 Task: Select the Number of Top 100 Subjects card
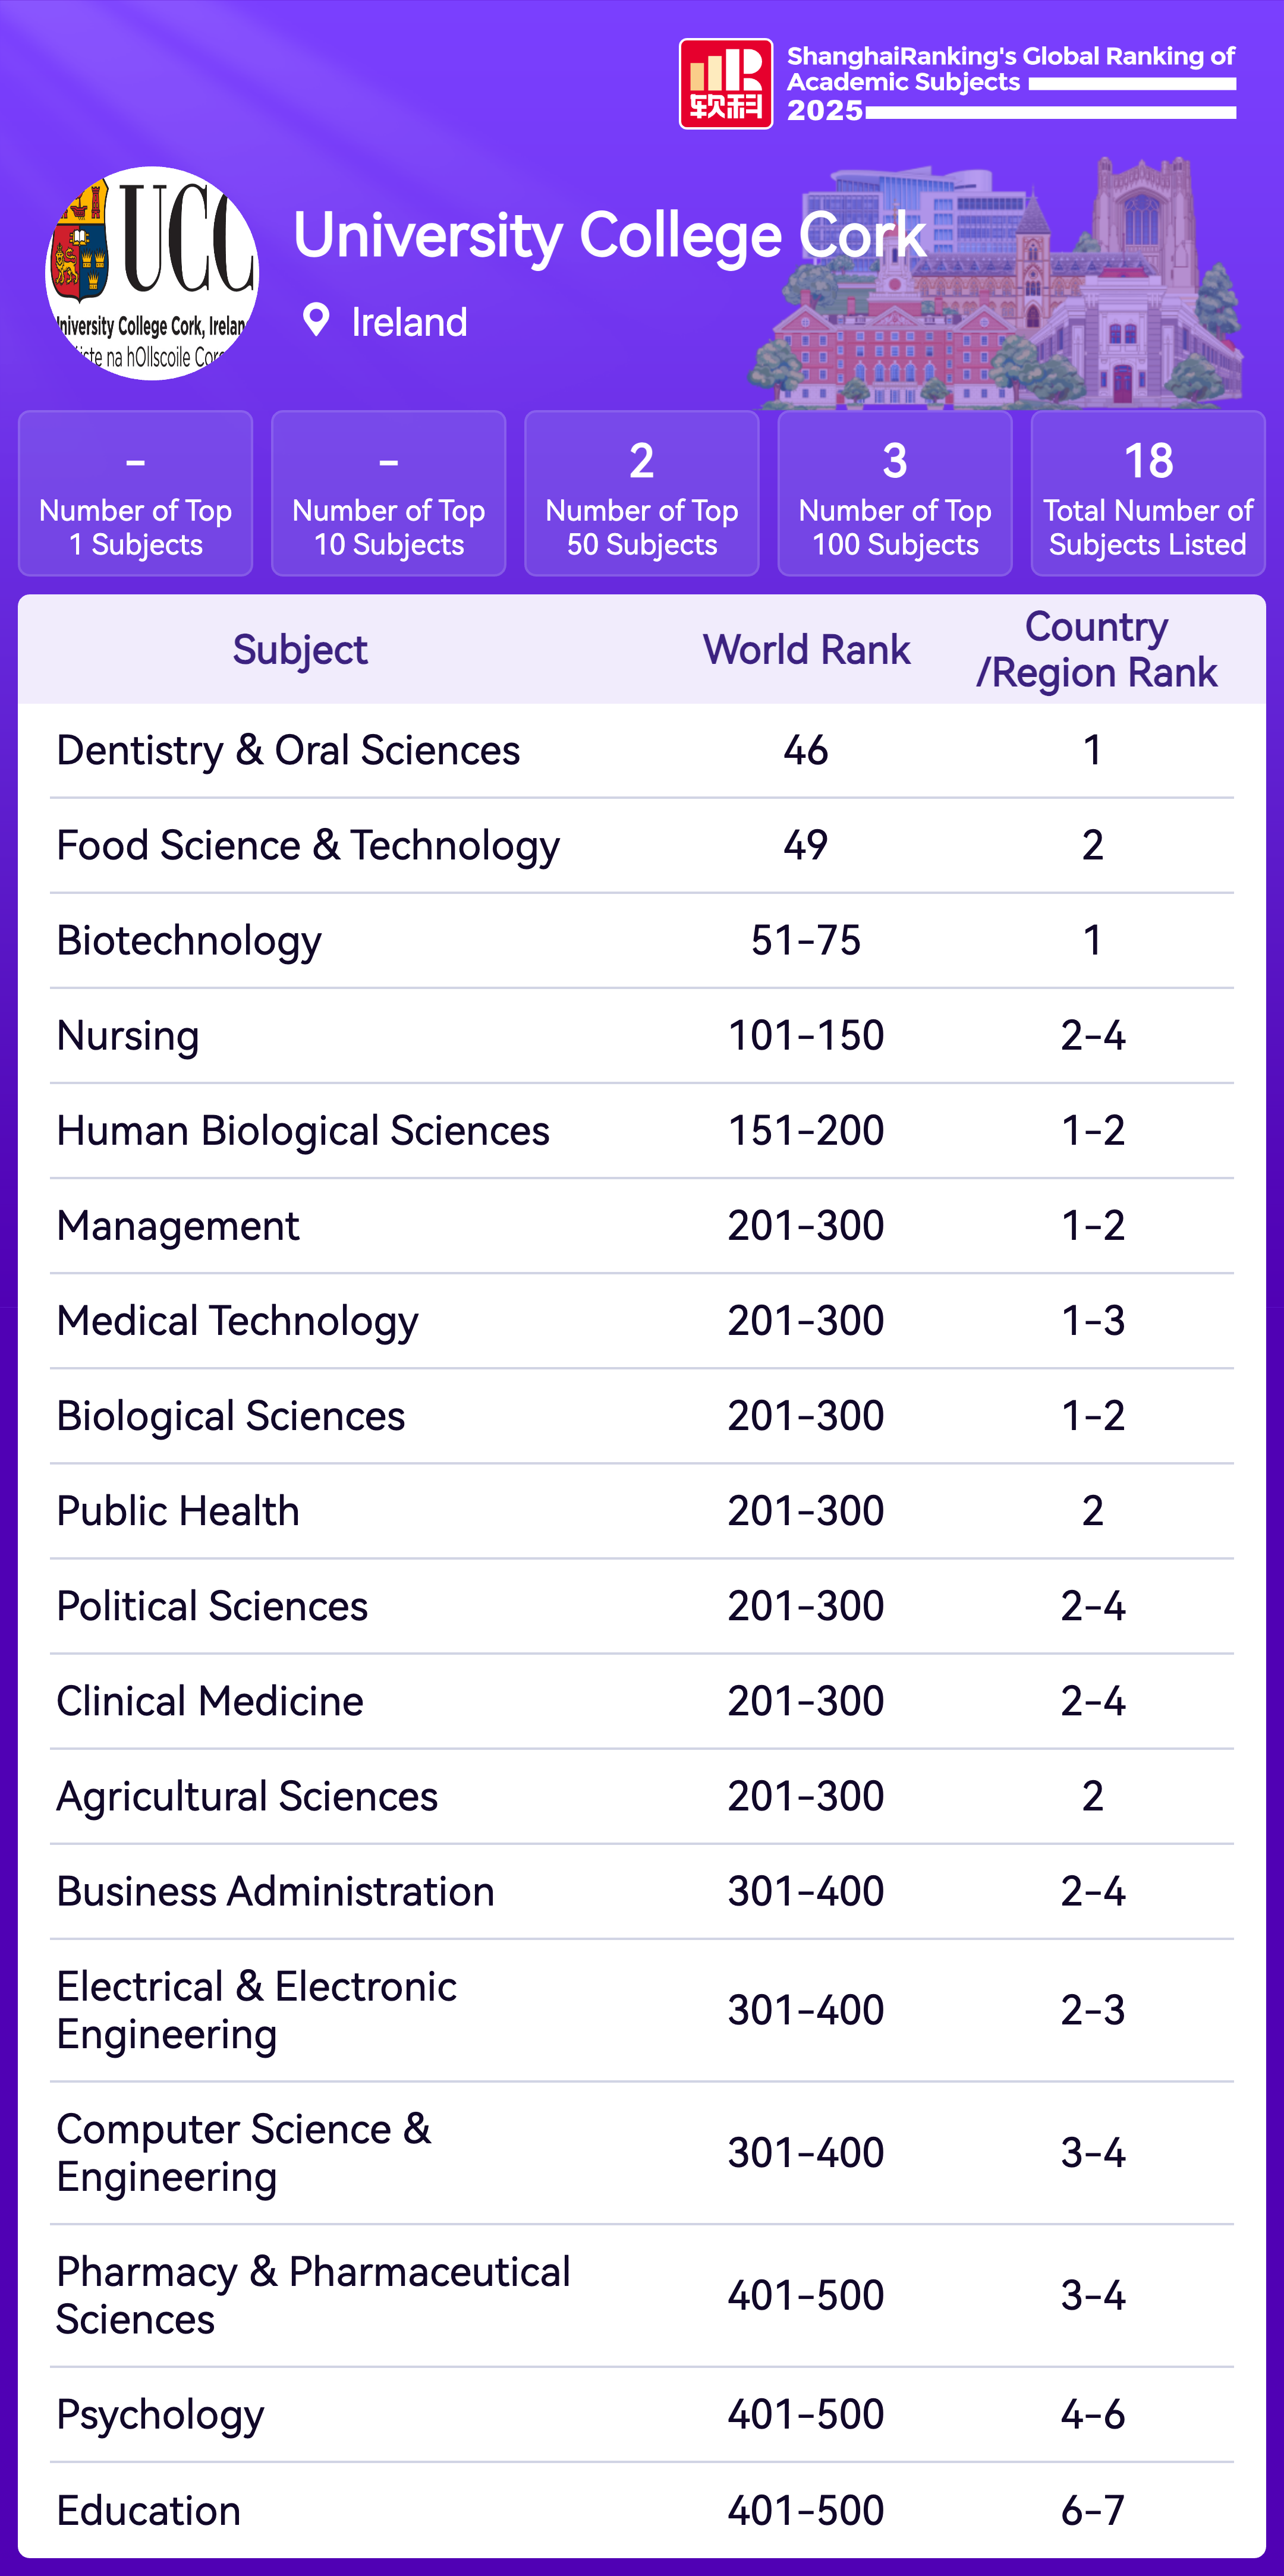(894, 494)
